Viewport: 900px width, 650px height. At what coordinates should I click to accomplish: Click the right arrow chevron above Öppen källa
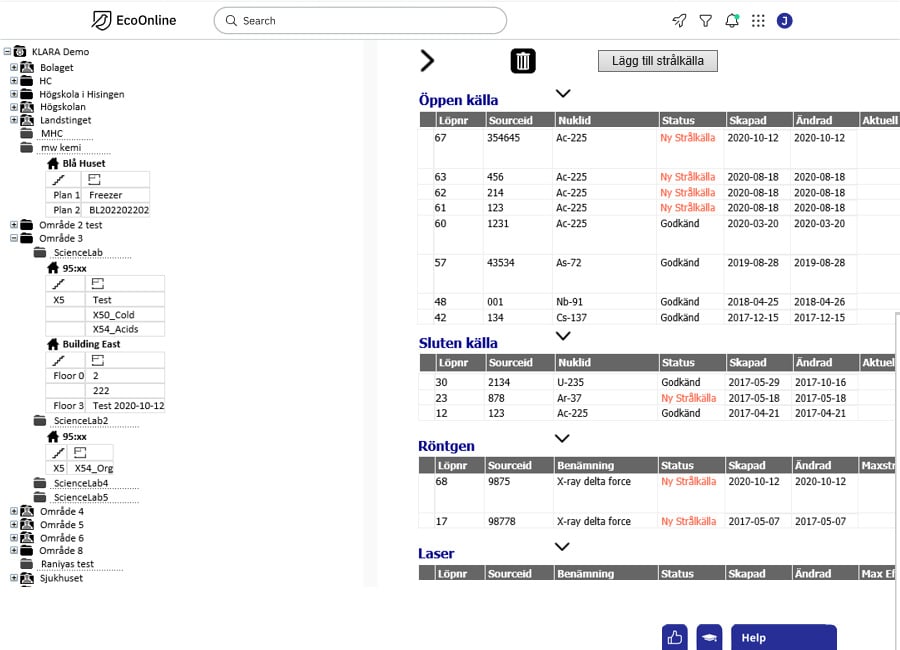click(x=426, y=60)
